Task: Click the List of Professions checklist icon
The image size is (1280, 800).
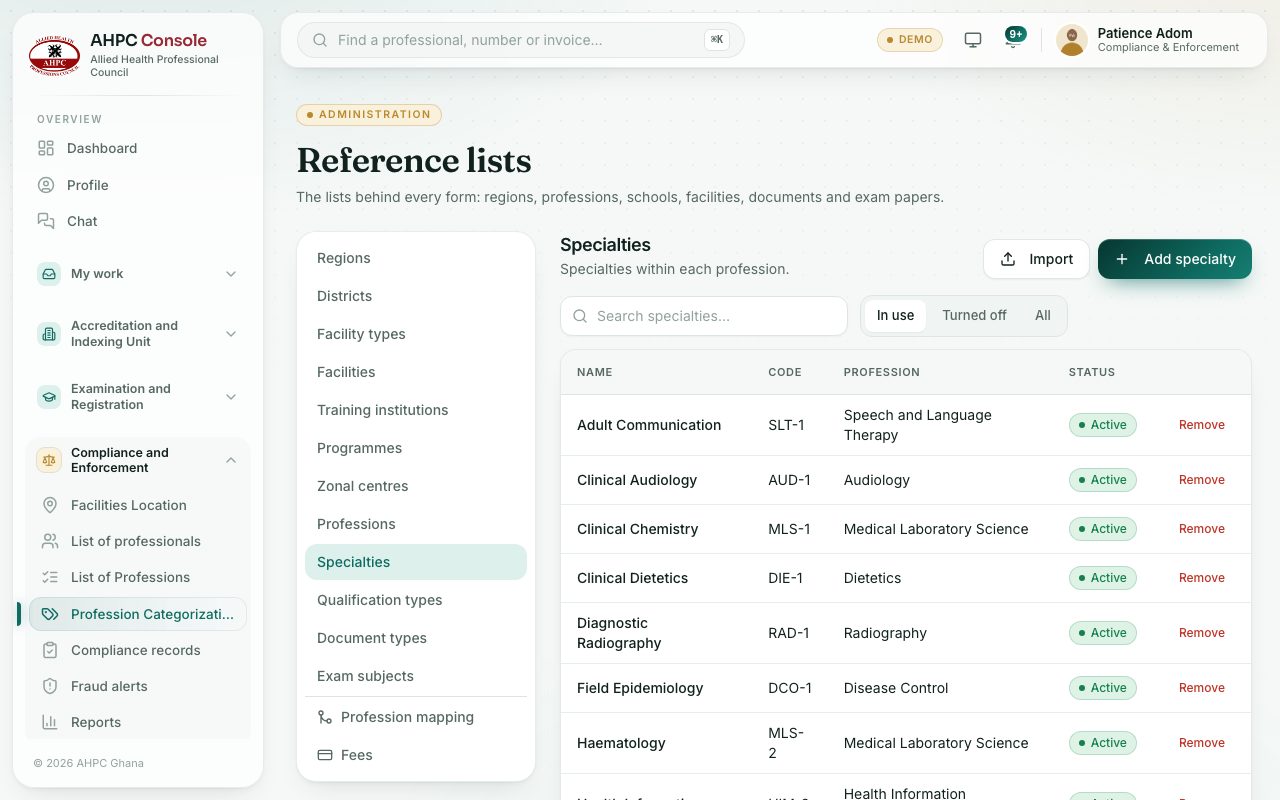Action: 50,577
